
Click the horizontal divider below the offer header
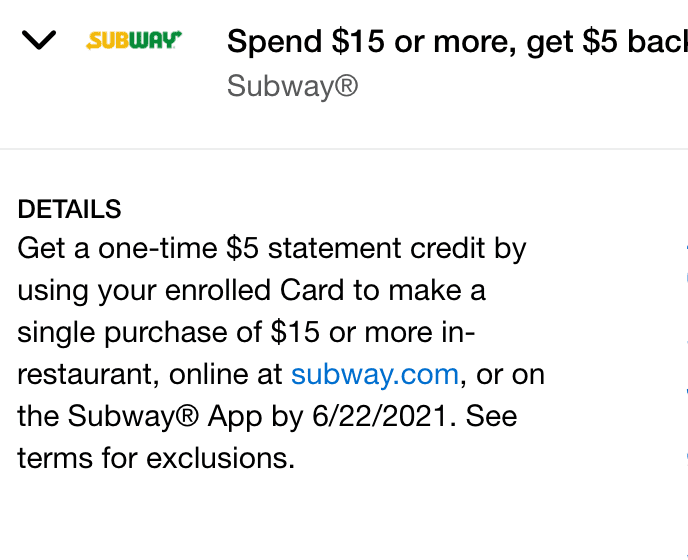pos(344,149)
